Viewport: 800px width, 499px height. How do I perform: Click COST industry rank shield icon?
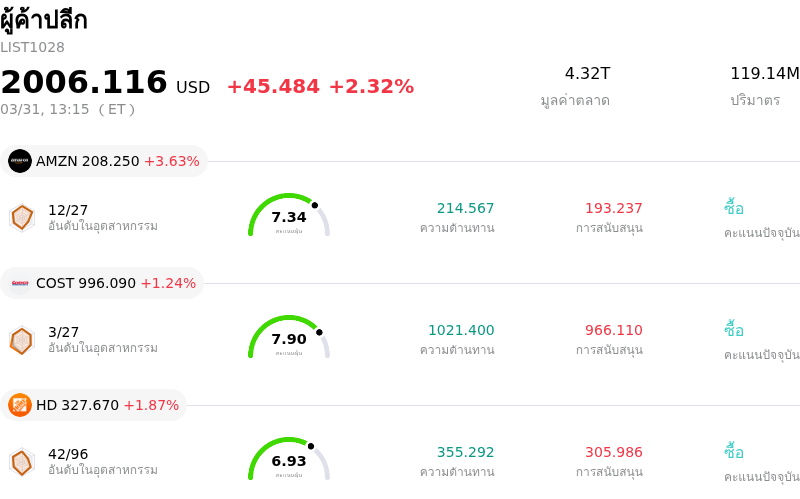click(x=22, y=340)
